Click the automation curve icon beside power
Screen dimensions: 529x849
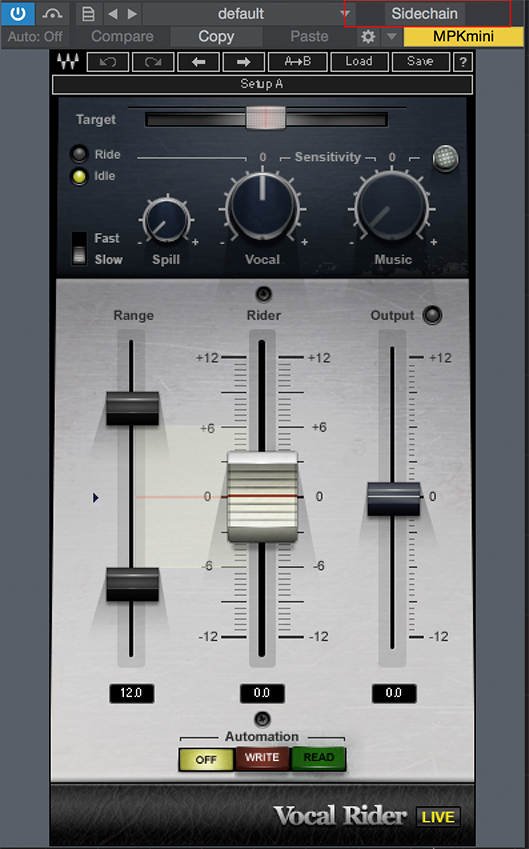point(53,13)
